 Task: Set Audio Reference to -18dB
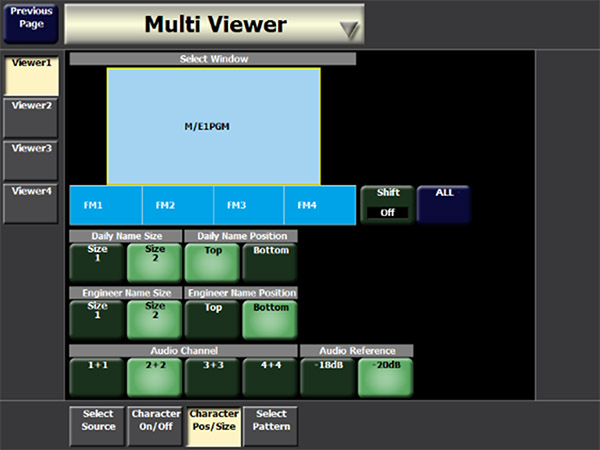(328, 377)
